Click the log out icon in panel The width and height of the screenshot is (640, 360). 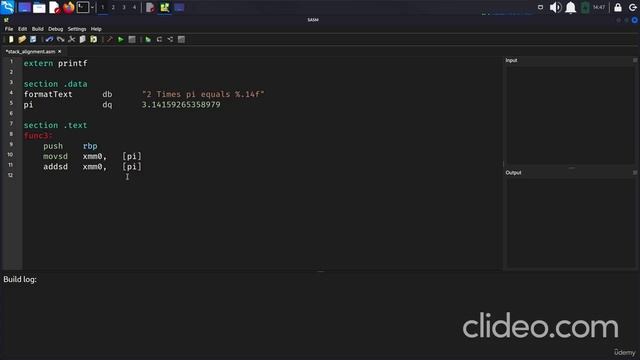(632, 7)
